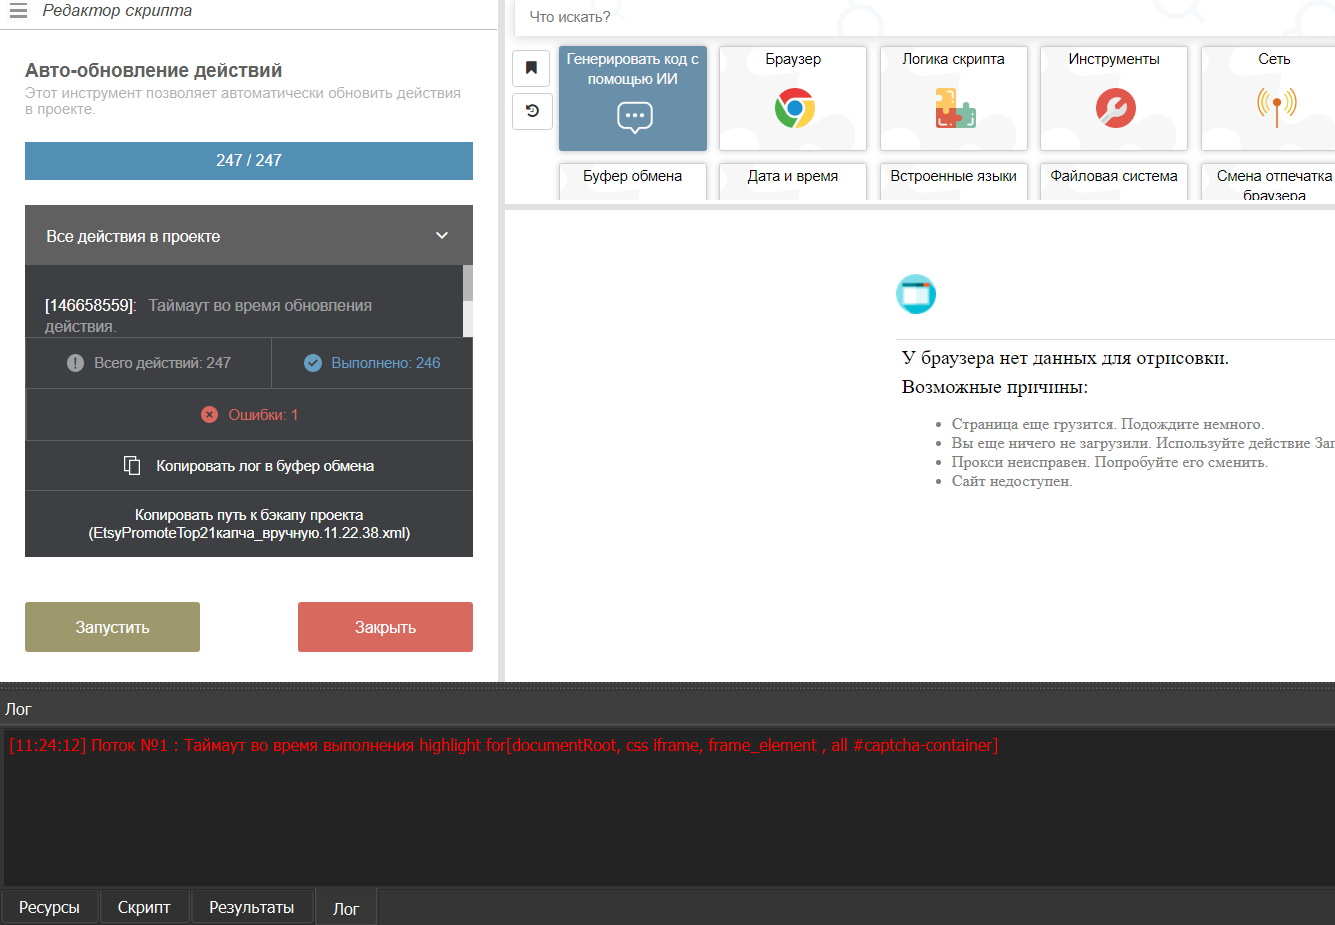This screenshot has width=1335, height=925.
Task: Open the hamburger menu in script editor
Action: coord(18,12)
